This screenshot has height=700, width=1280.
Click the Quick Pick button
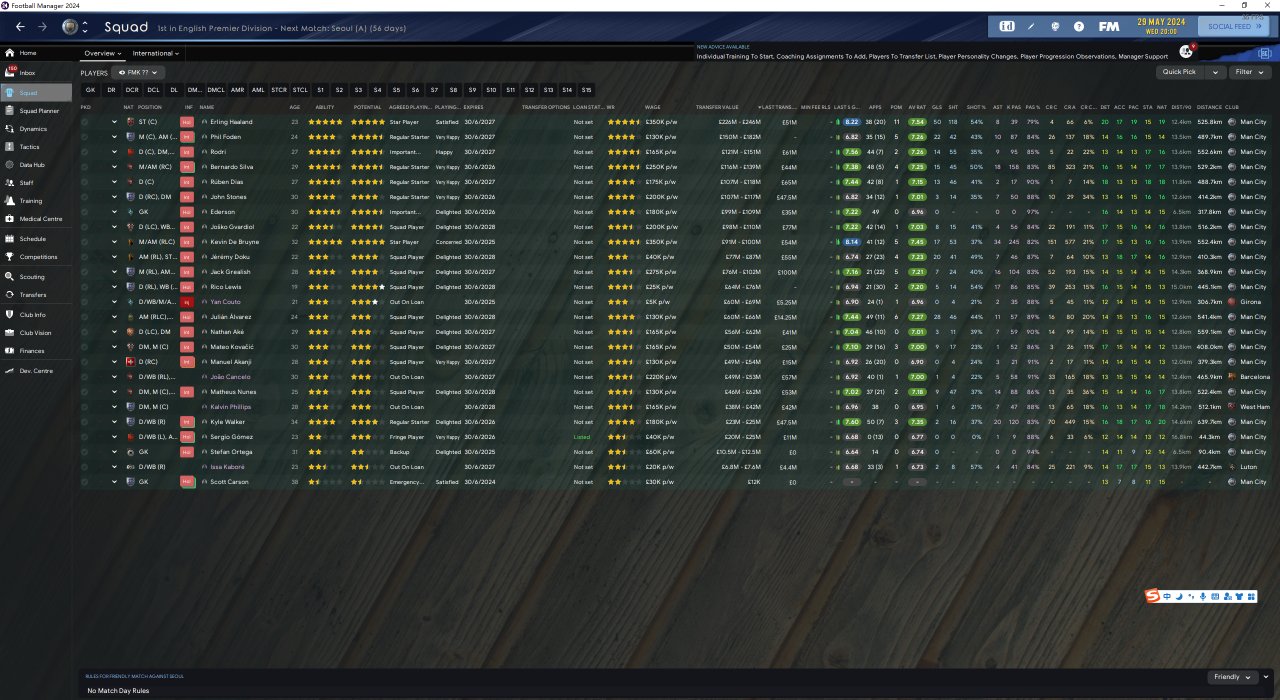pos(1180,72)
